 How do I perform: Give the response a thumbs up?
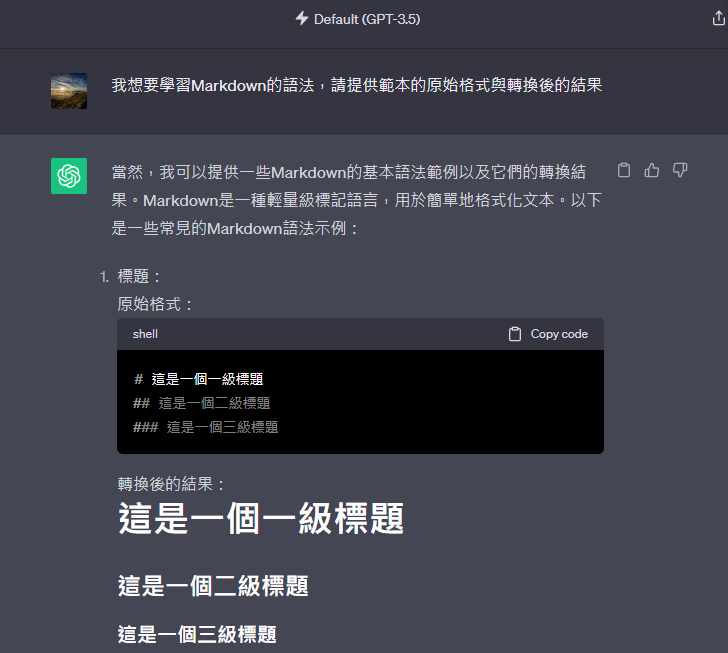(x=651, y=170)
